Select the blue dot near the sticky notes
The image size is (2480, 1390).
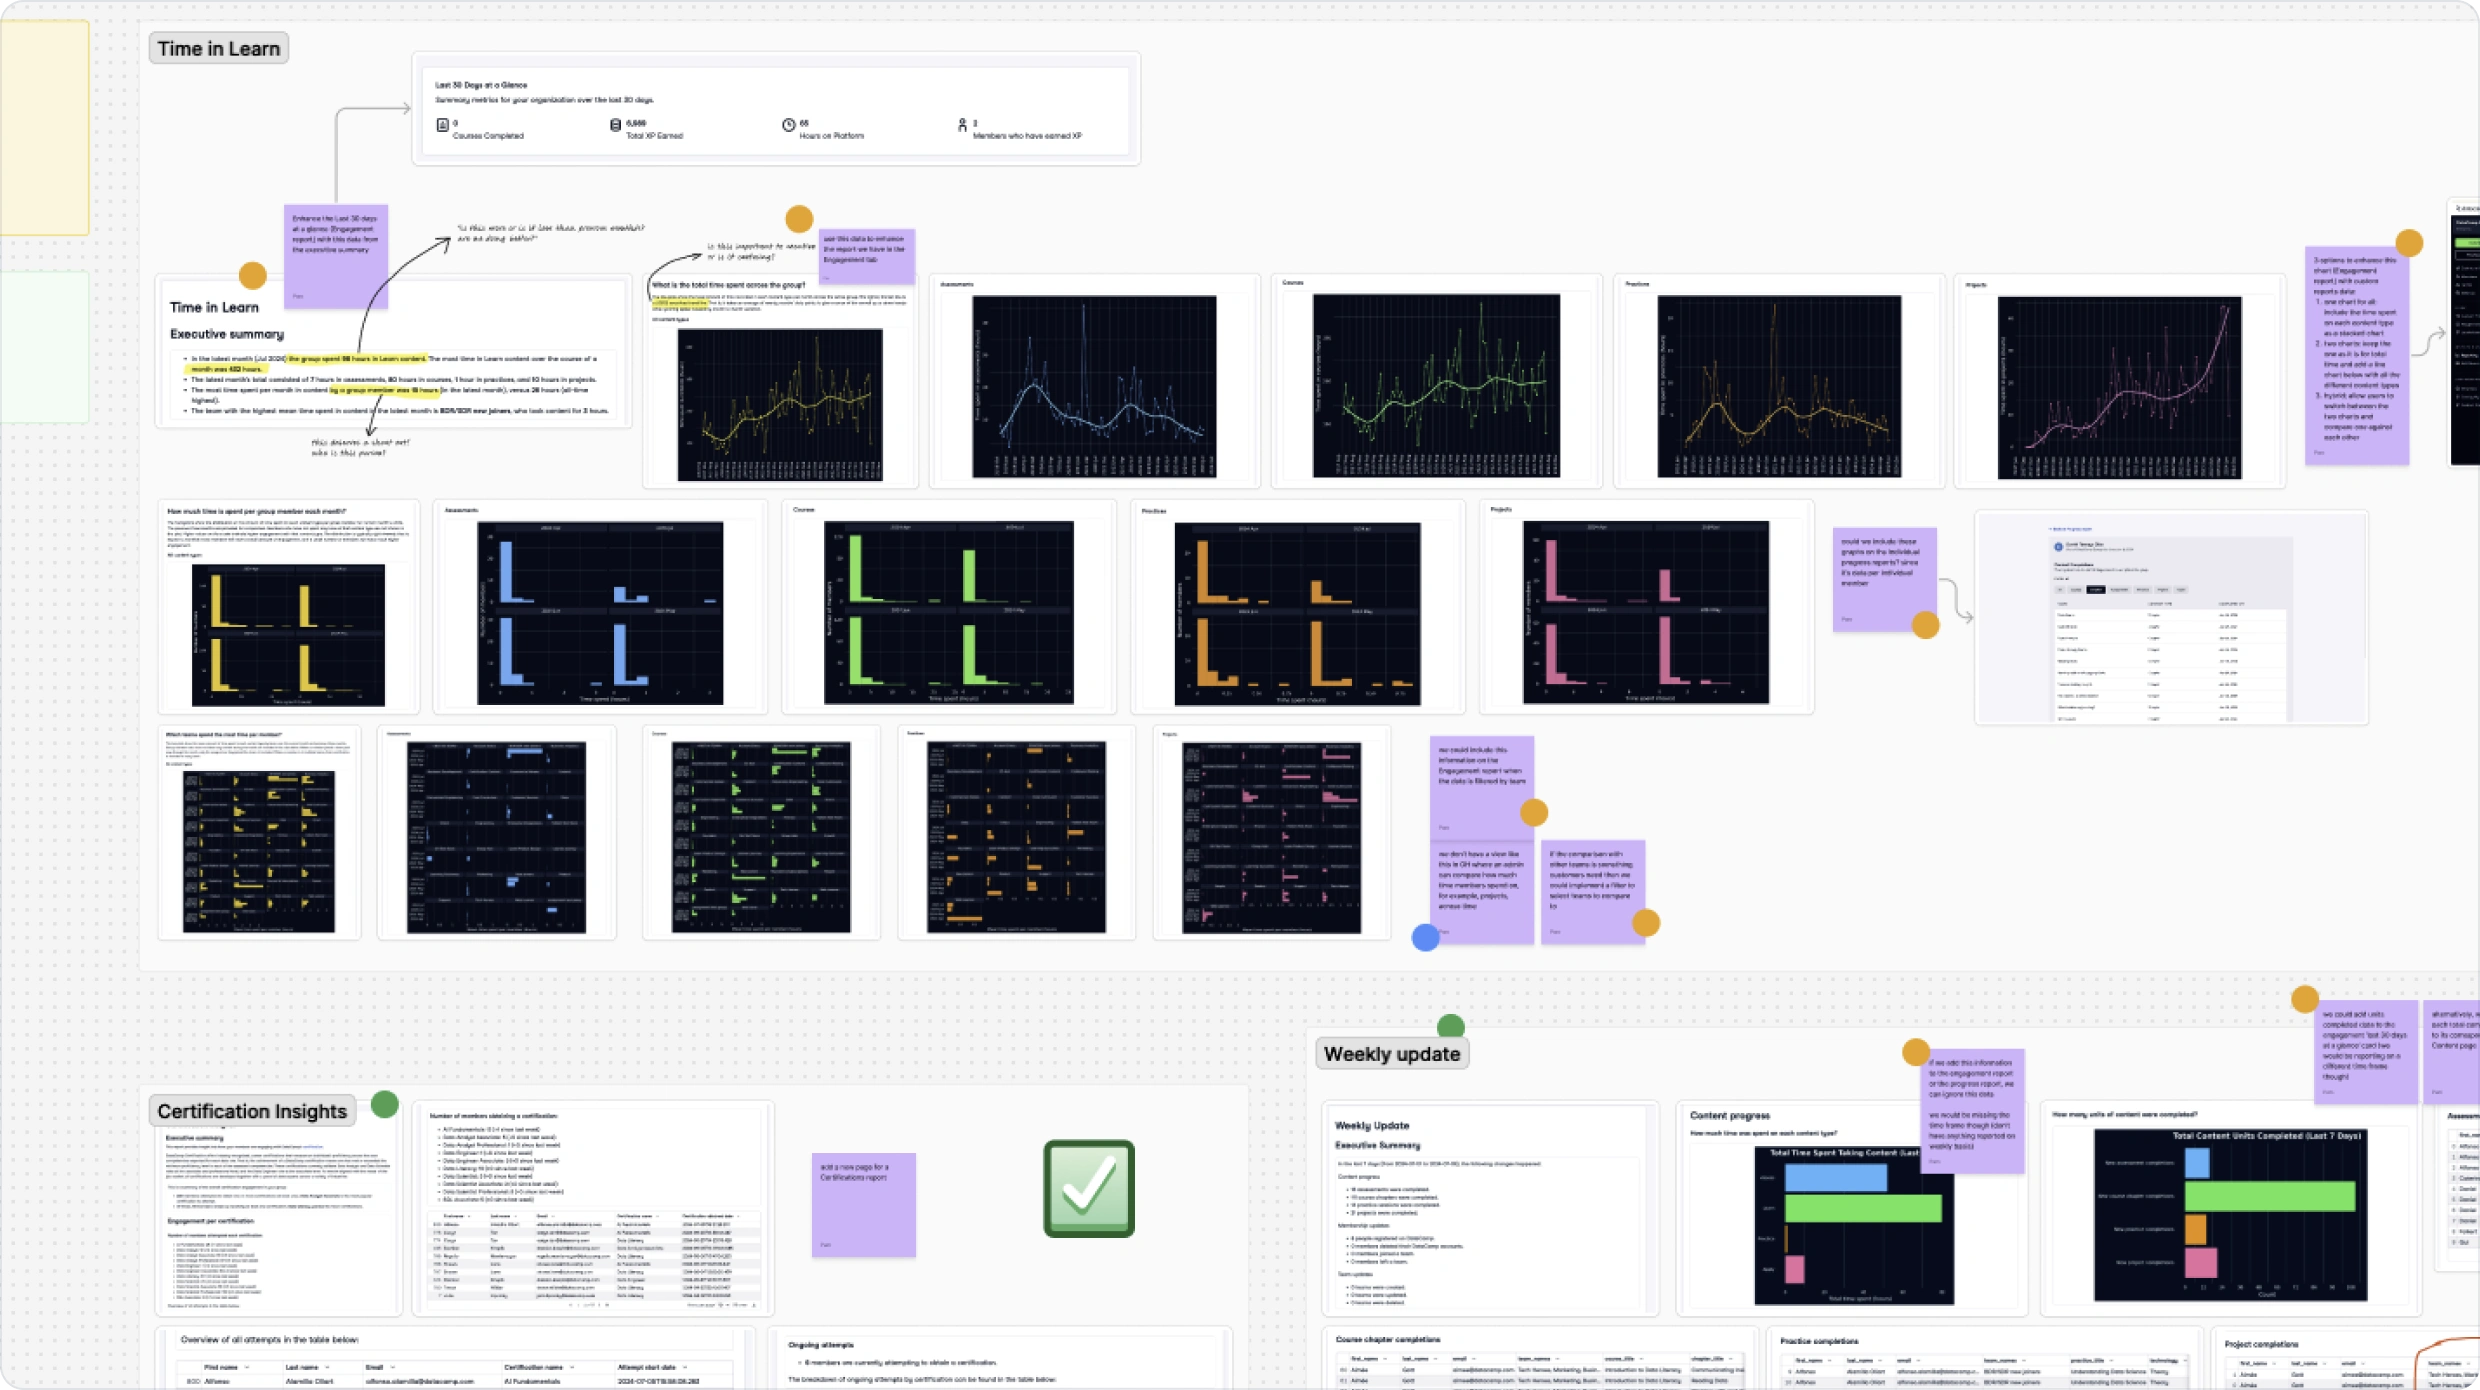[x=1425, y=937]
